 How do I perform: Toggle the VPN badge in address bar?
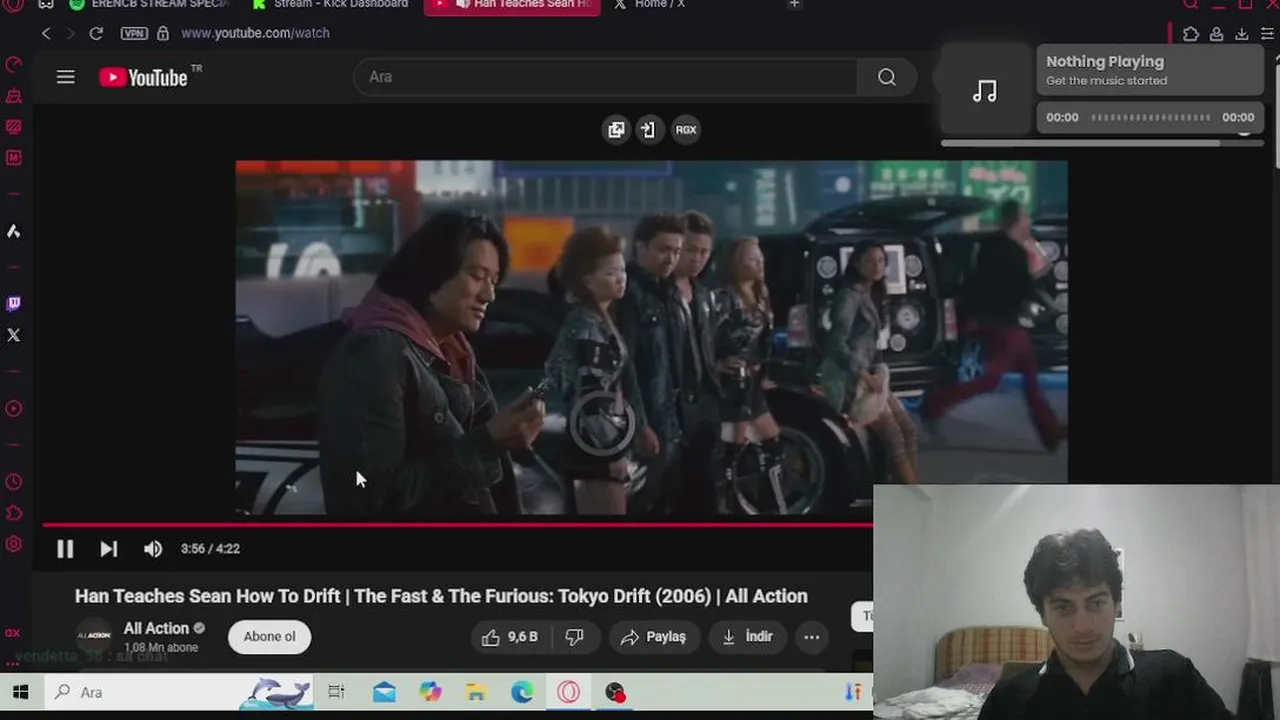point(134,33)
